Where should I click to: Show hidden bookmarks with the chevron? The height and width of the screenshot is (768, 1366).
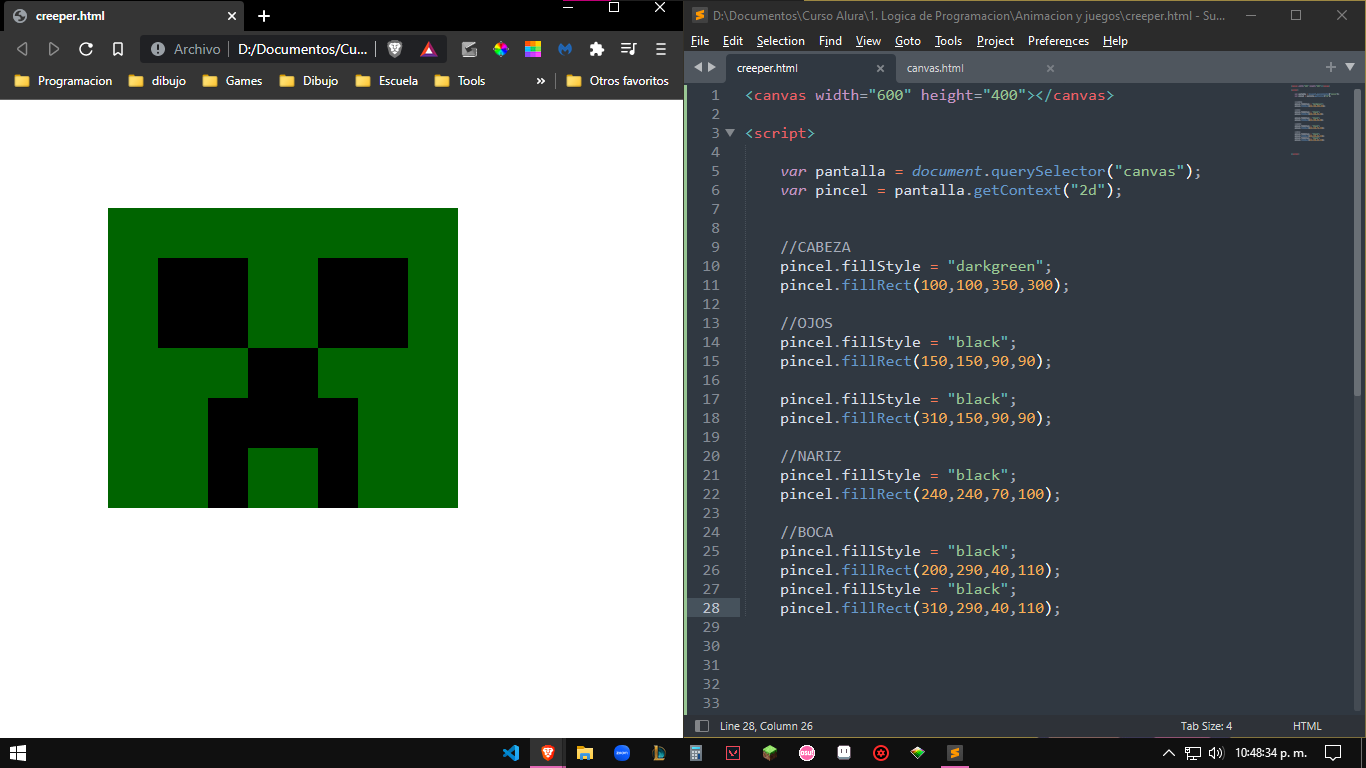(541, 81)
